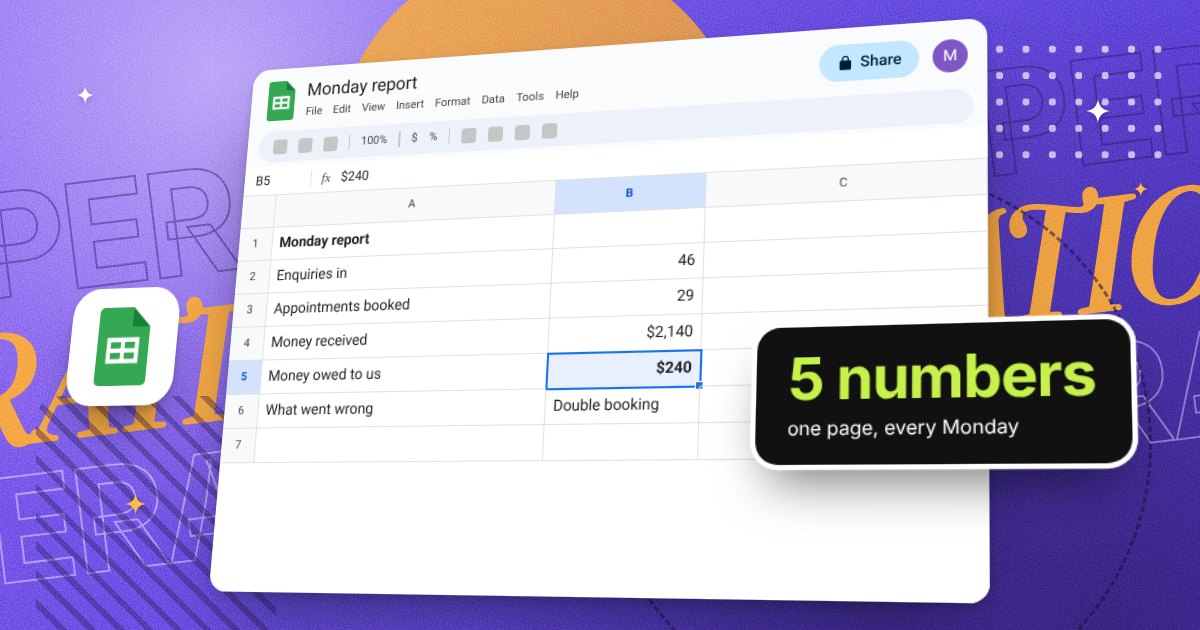Screen dimensions: 1200x630
Task: Click the cell with value 29
Action: (x=625, y=296)
